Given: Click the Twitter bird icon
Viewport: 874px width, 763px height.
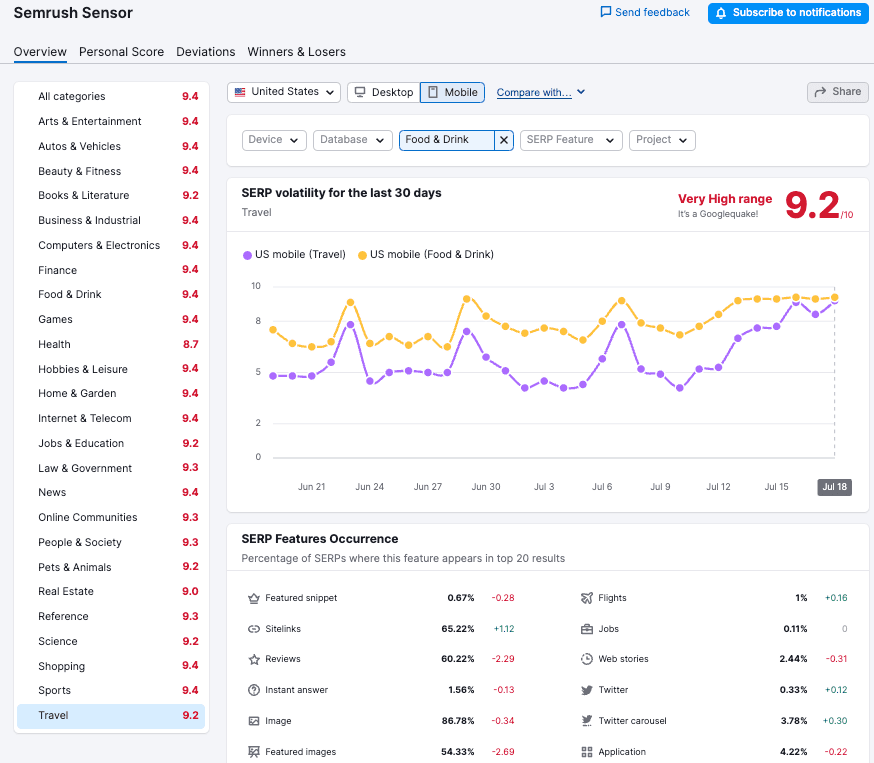Looking at the screenshot, I should 587,690.
